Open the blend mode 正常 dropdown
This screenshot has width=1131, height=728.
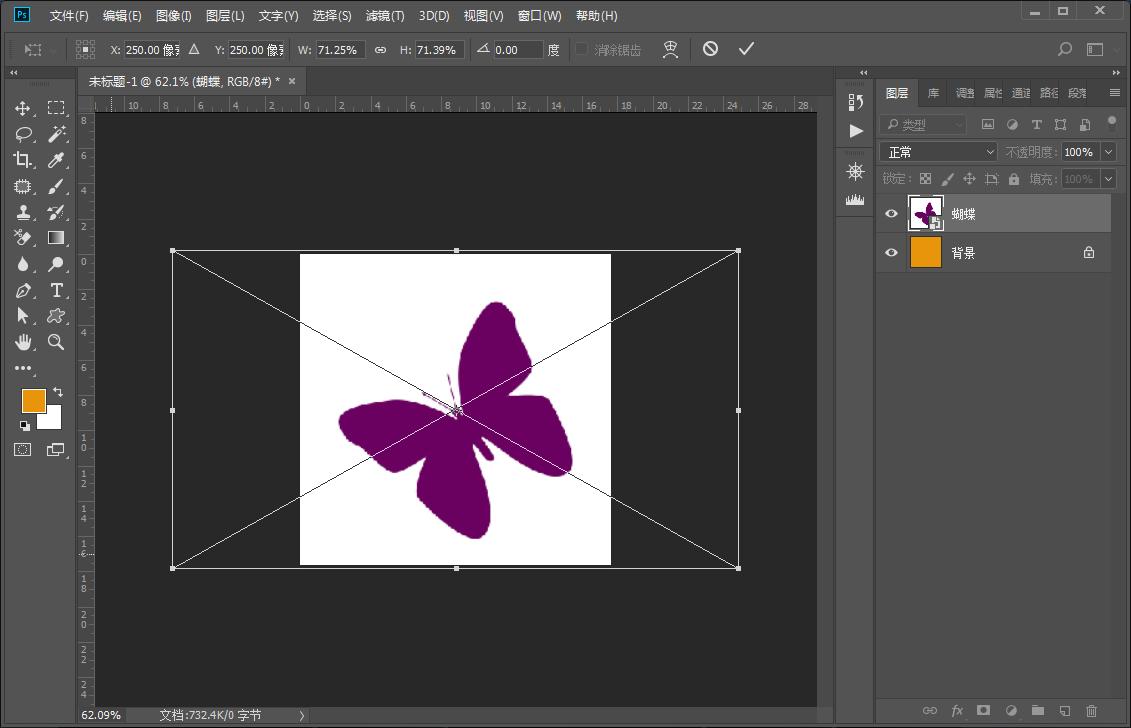click(938, 152)
